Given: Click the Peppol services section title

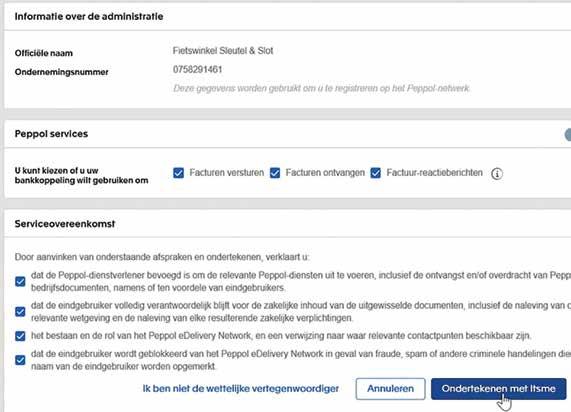Looking at the screenshot, I should click(51, 134).
